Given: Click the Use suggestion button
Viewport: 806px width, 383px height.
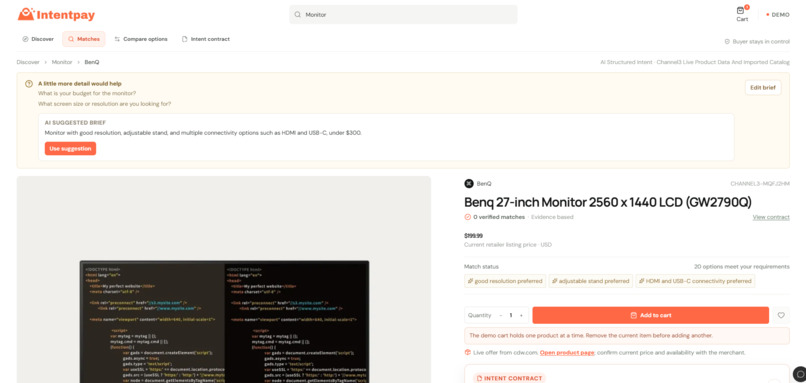Looking at the screenshot, I should (70, 149).
